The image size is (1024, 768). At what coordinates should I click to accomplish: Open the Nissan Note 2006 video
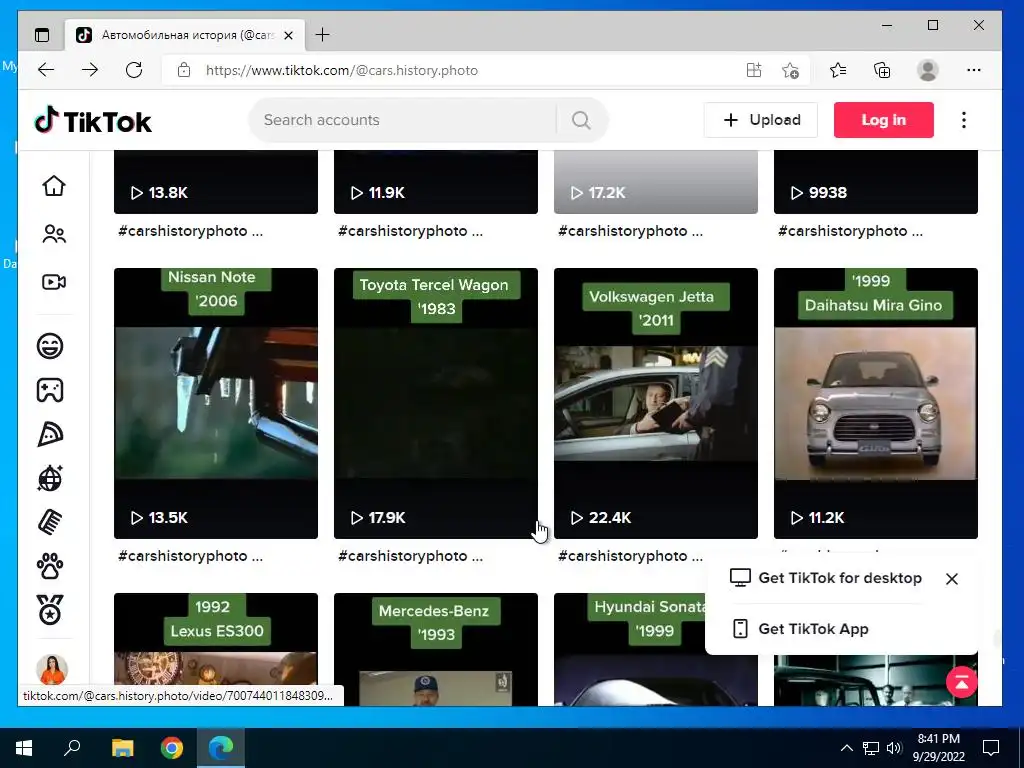pos(216,404)
